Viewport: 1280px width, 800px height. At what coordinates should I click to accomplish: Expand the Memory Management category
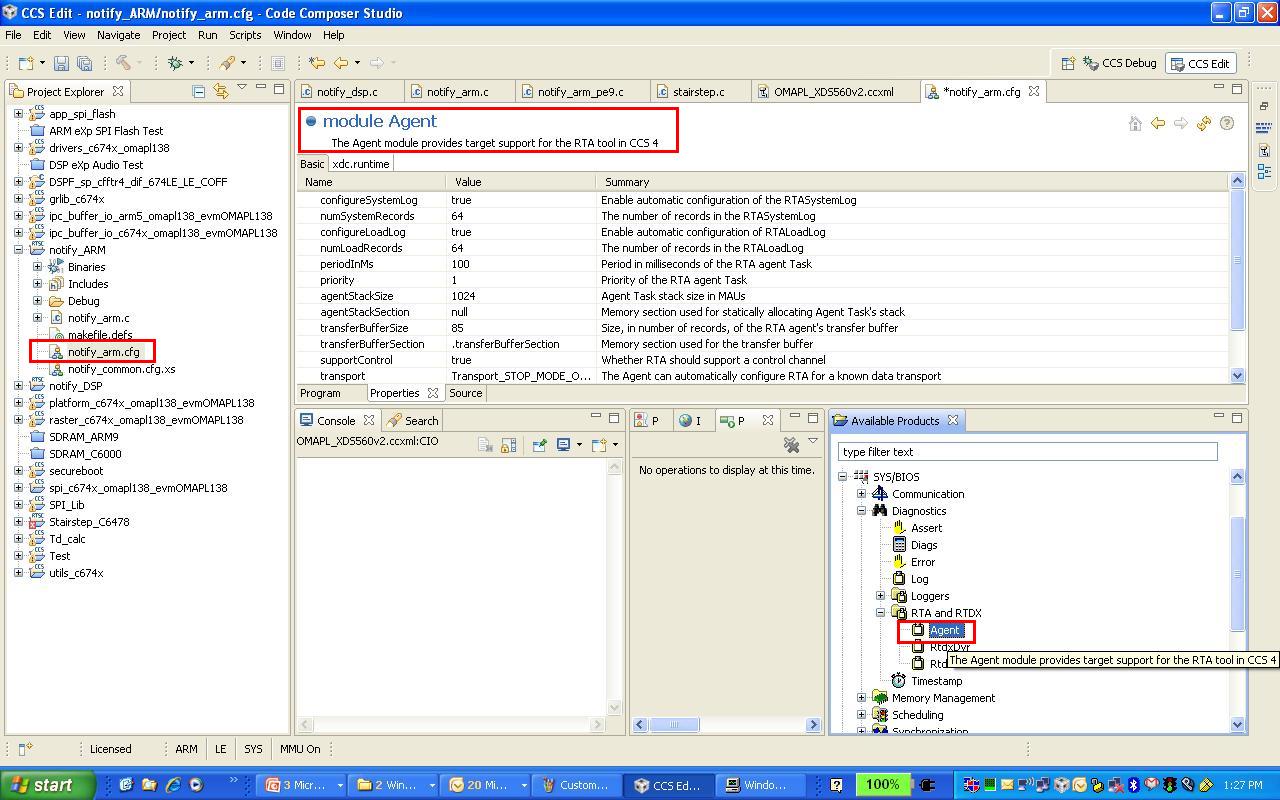click(862, 698)
